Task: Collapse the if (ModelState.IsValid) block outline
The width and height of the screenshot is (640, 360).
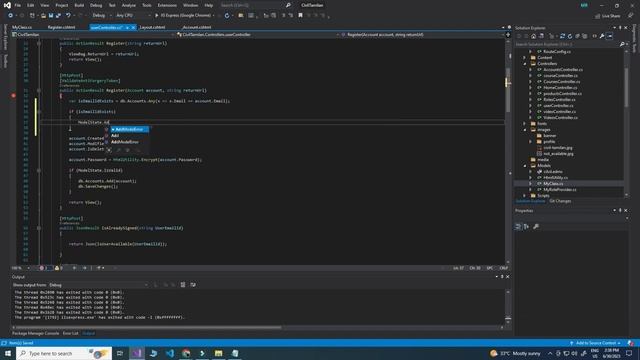Action: pos(39,171)
